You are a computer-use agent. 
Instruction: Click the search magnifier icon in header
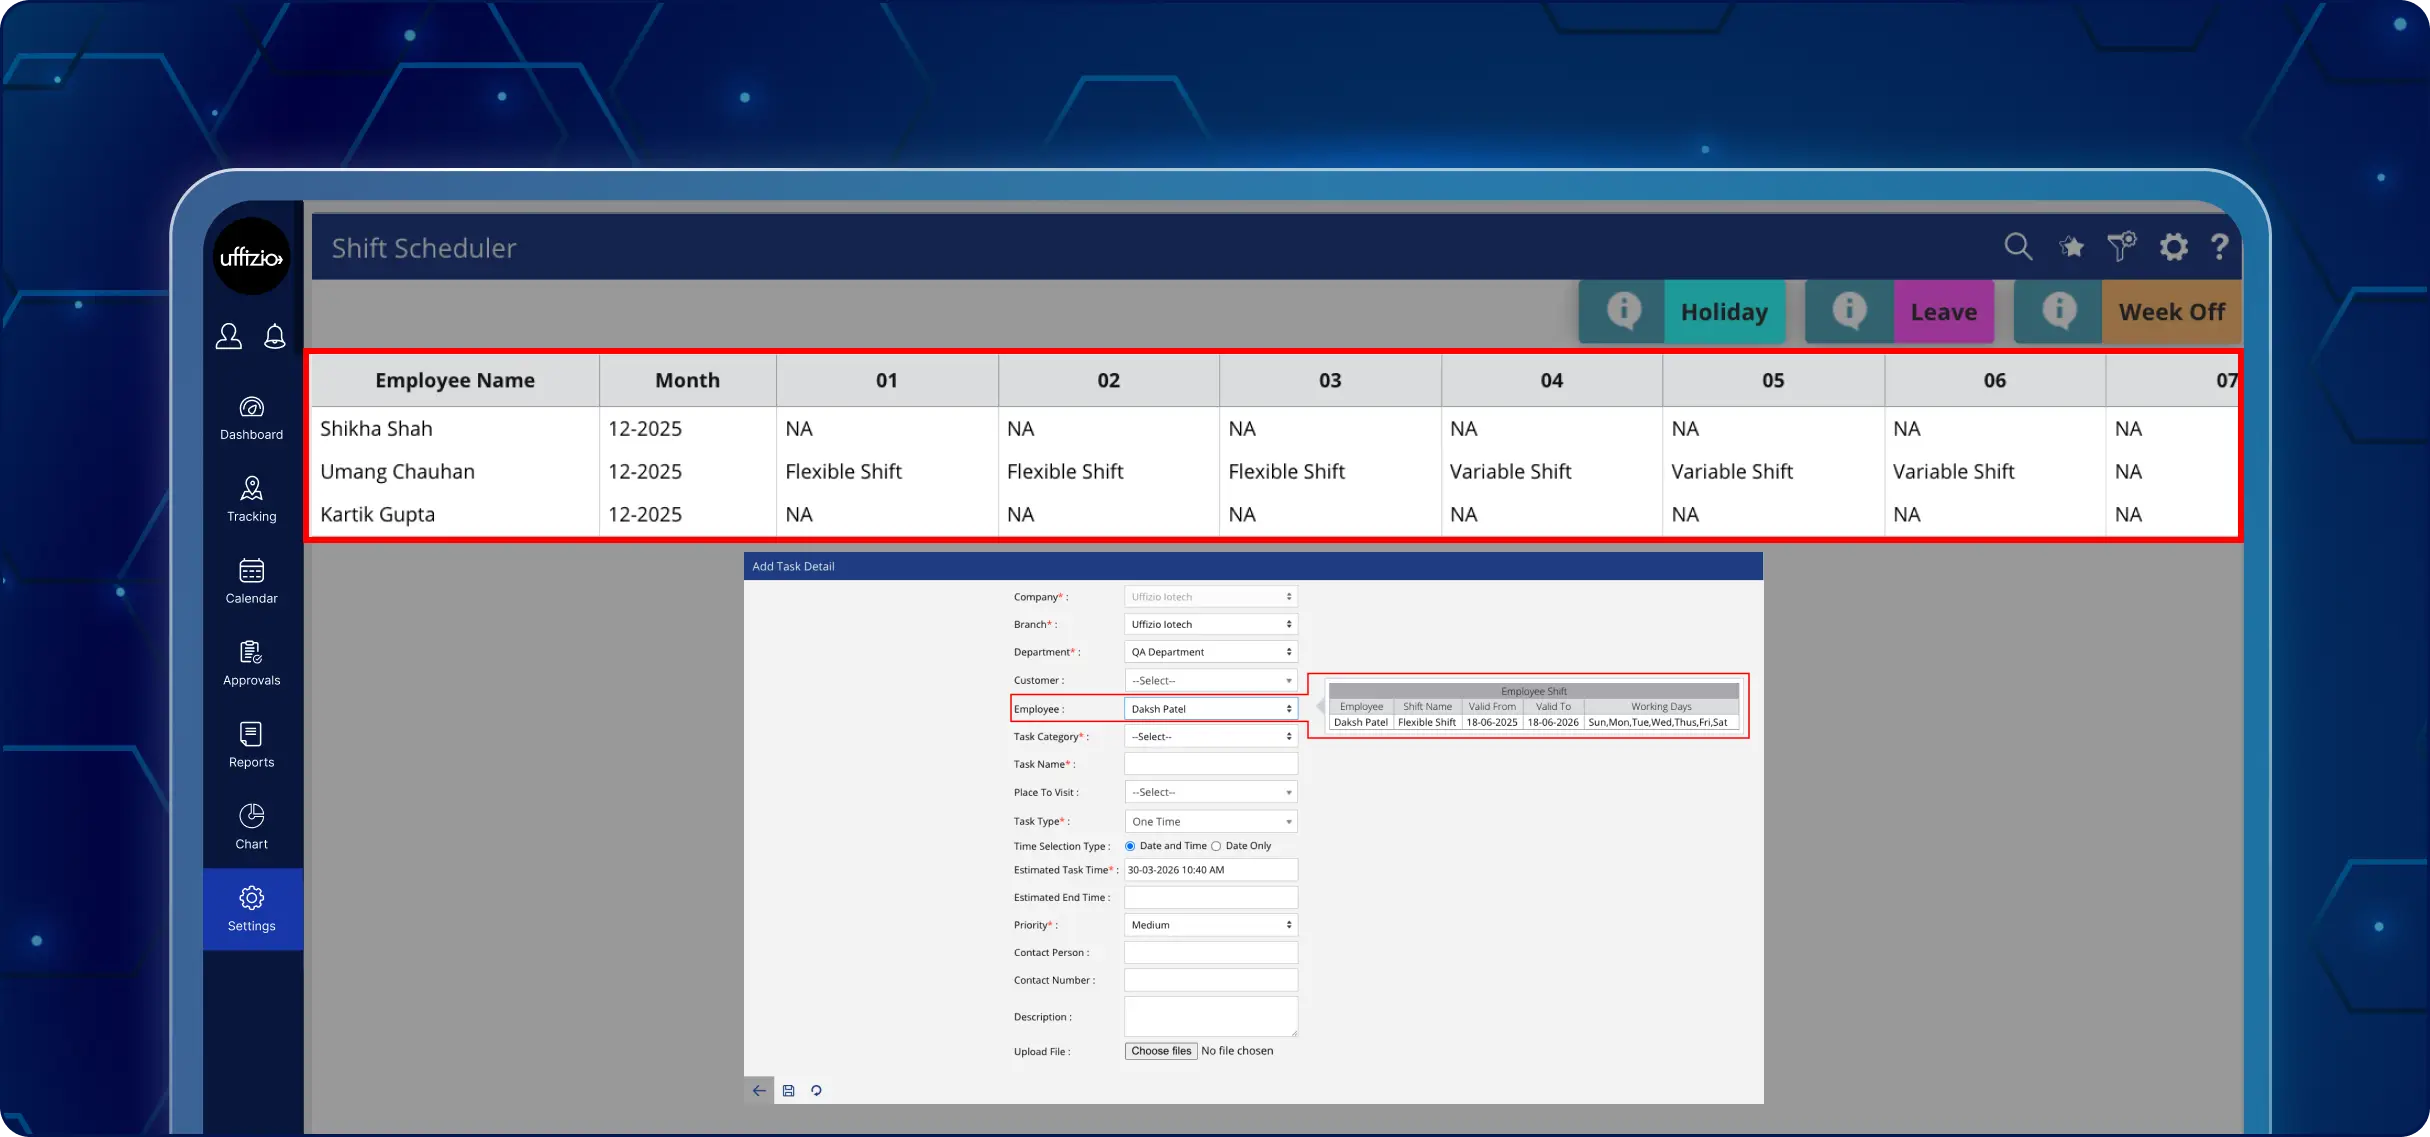pos(2018,247)
